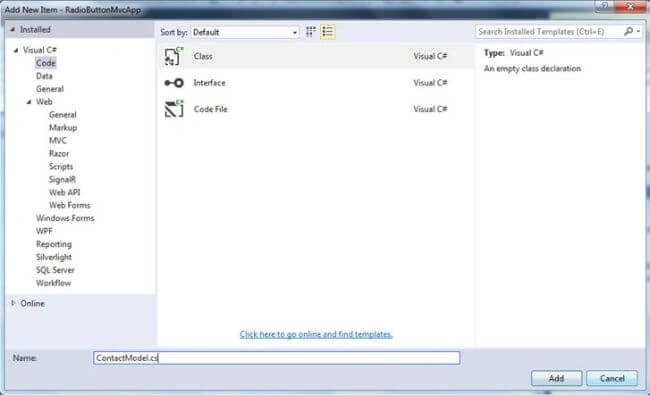This screenshot has width=650, height=395.
Task: Select the Web Forms category
Action: (69, 205)
